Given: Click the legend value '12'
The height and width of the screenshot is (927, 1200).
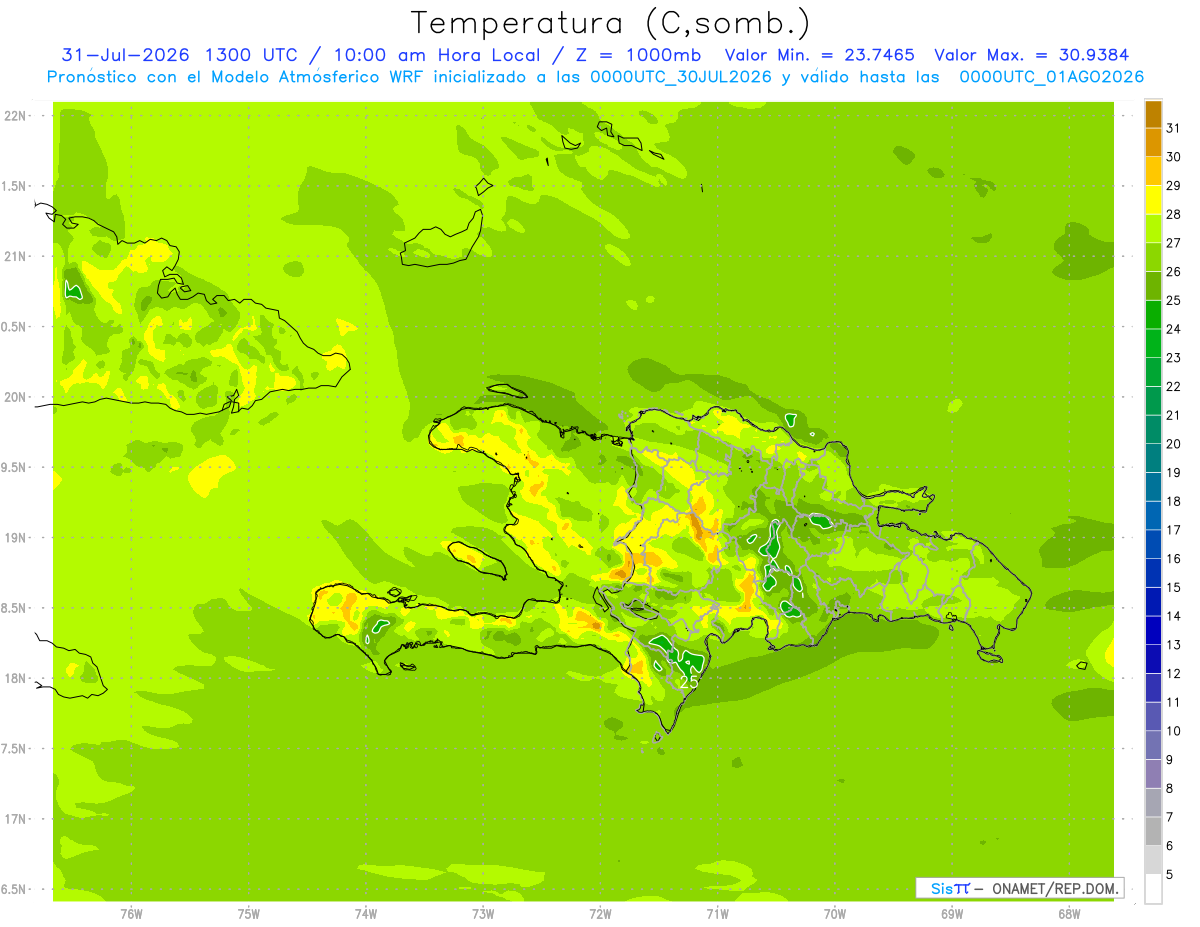Looking at the screenshot, I should tap(1174, 674).
